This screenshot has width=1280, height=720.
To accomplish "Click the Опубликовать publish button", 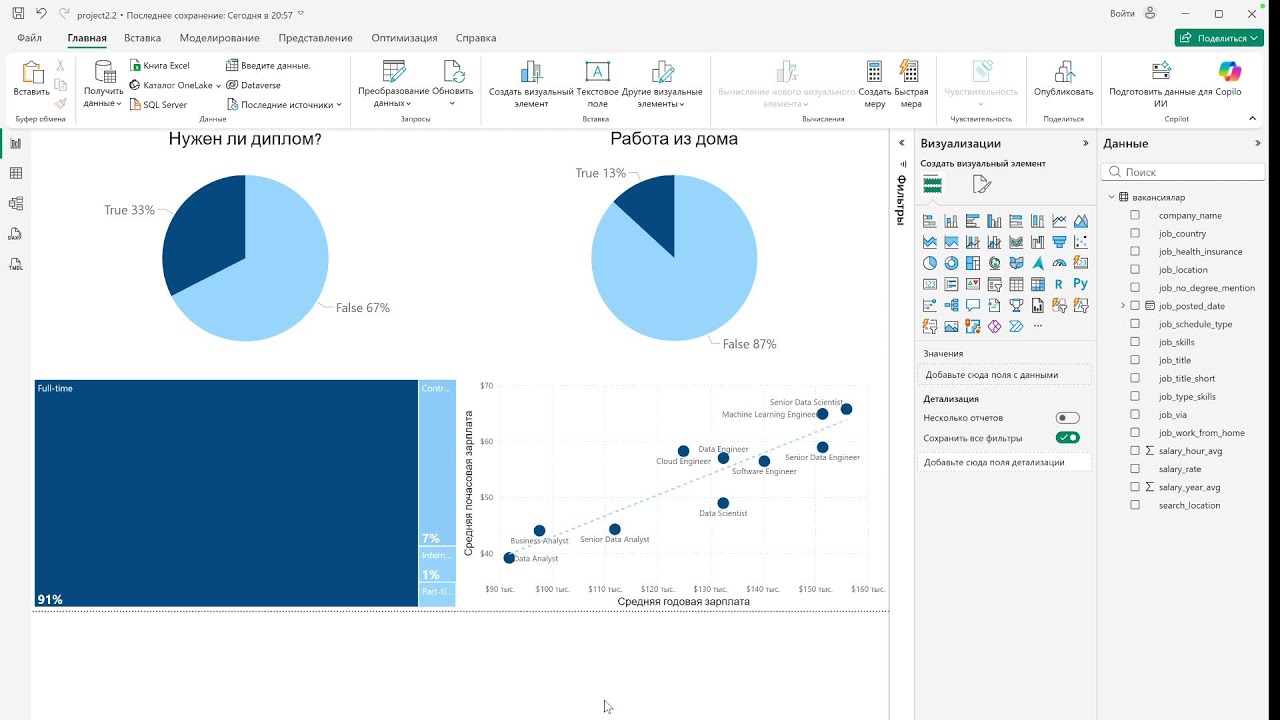I will 1063,78.
